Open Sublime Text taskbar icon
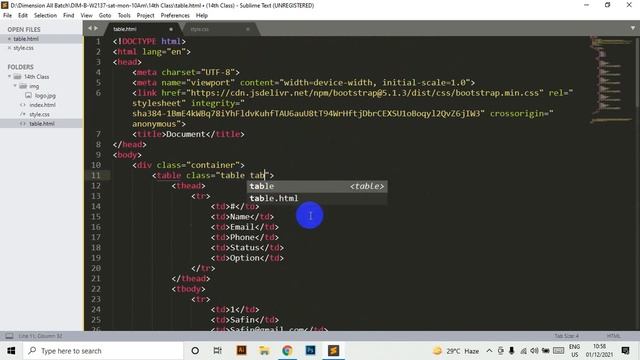This screenshot has width=640, height=360. [333, 351]
